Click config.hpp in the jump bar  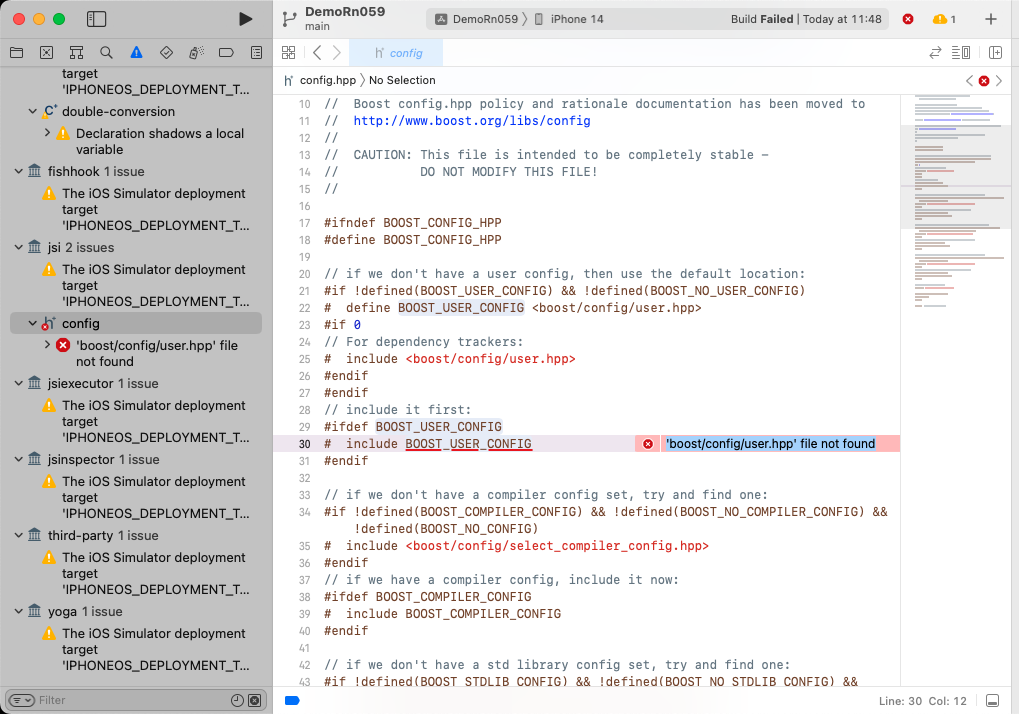(x=327, y=80)
